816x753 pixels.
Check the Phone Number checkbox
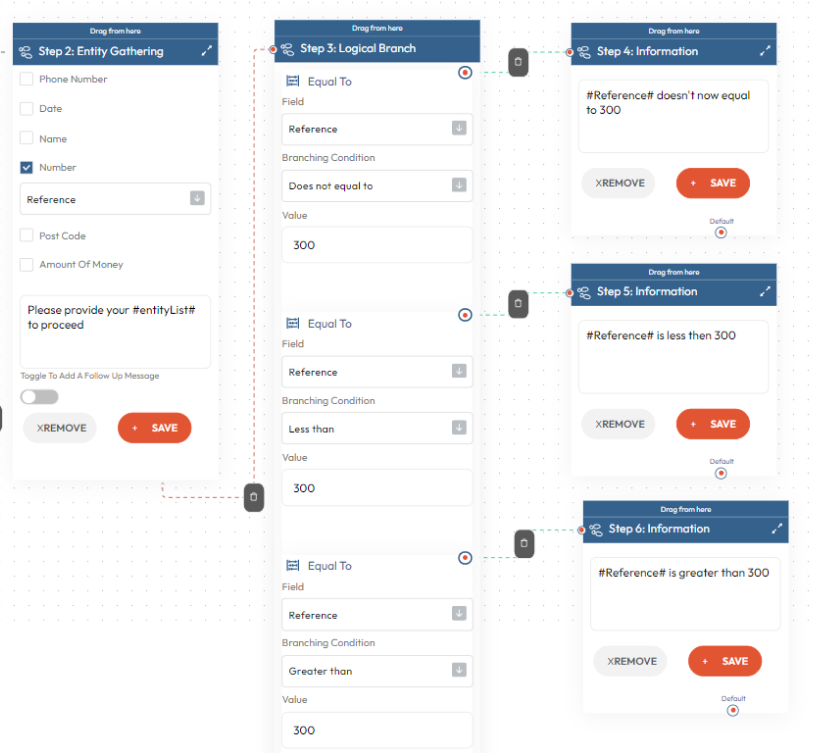(x=27, y=79)
